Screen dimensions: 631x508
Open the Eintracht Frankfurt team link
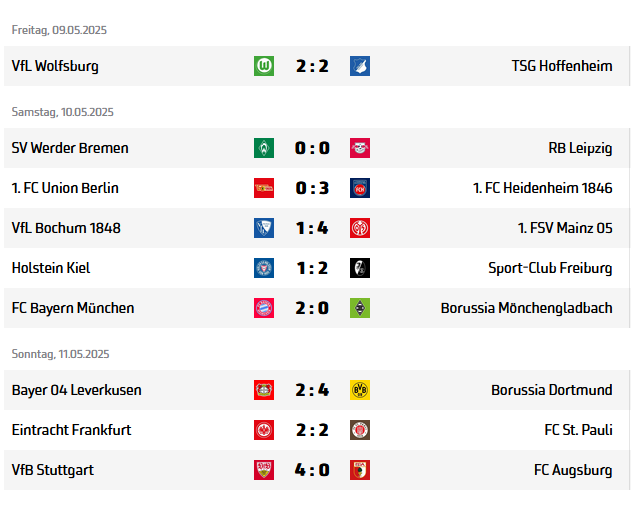pos(71,430)
